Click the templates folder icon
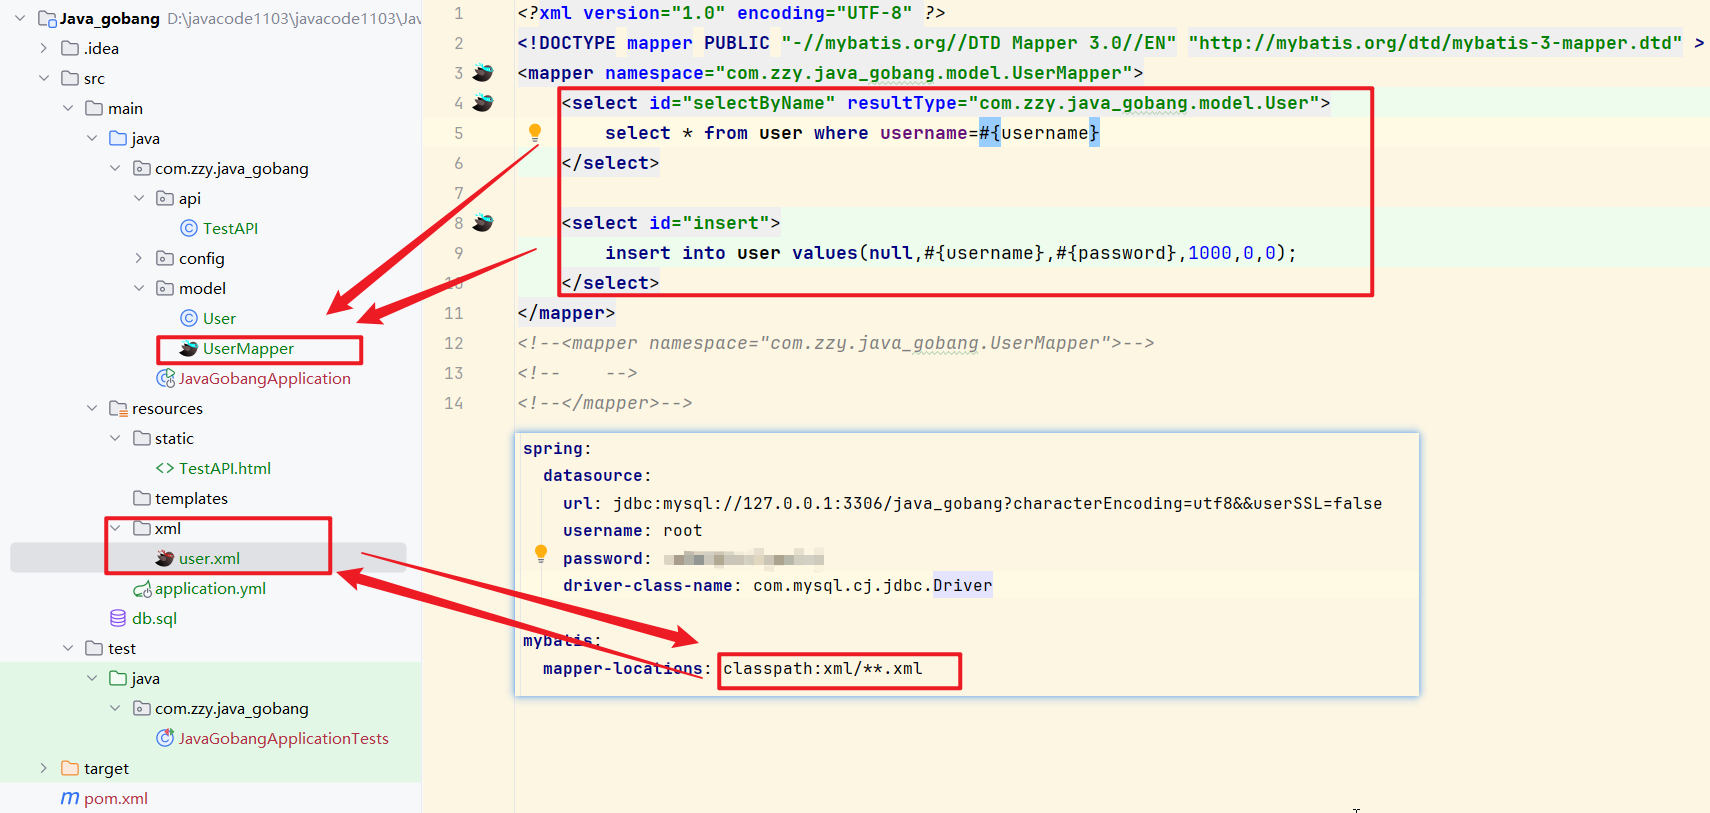The width and height of the screenshot is (1710, 813). [x=142, y=498]
